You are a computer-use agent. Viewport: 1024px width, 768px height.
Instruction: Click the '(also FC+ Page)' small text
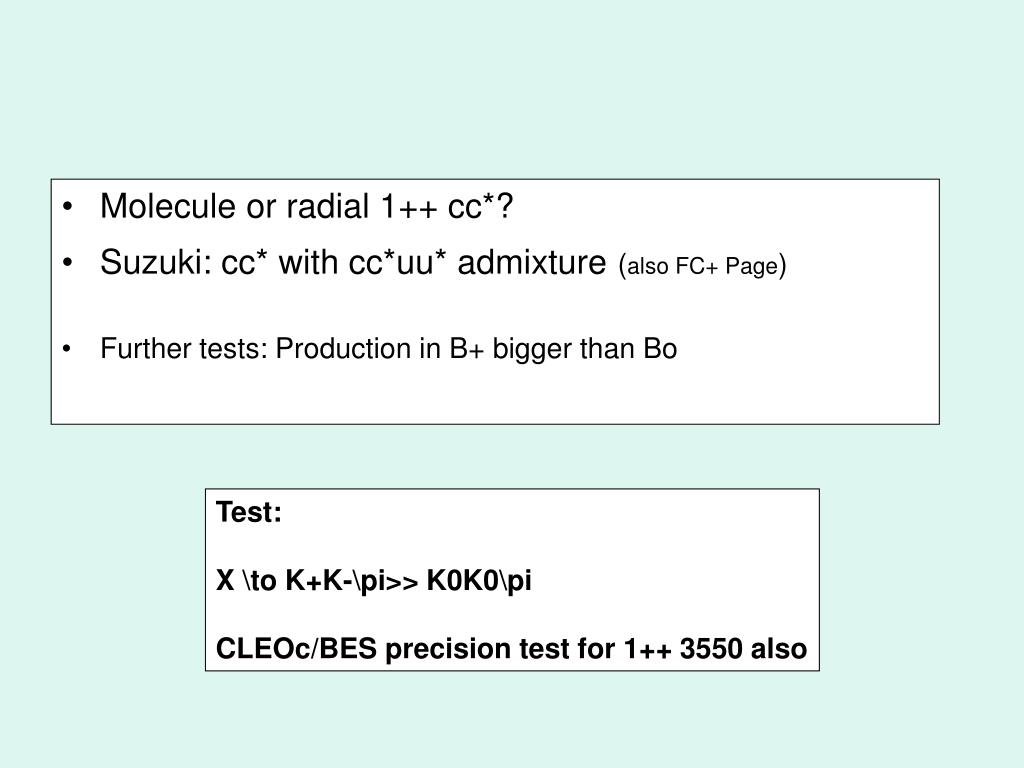(x=702, y=266)
